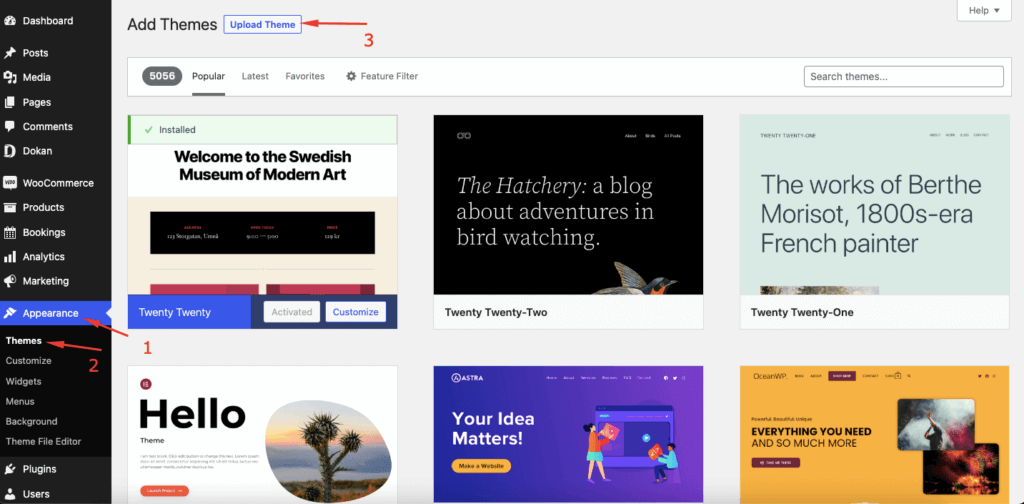The image size is (1024, 504).
Task: Switch to the Favorites tab
Action: (305, 76)
